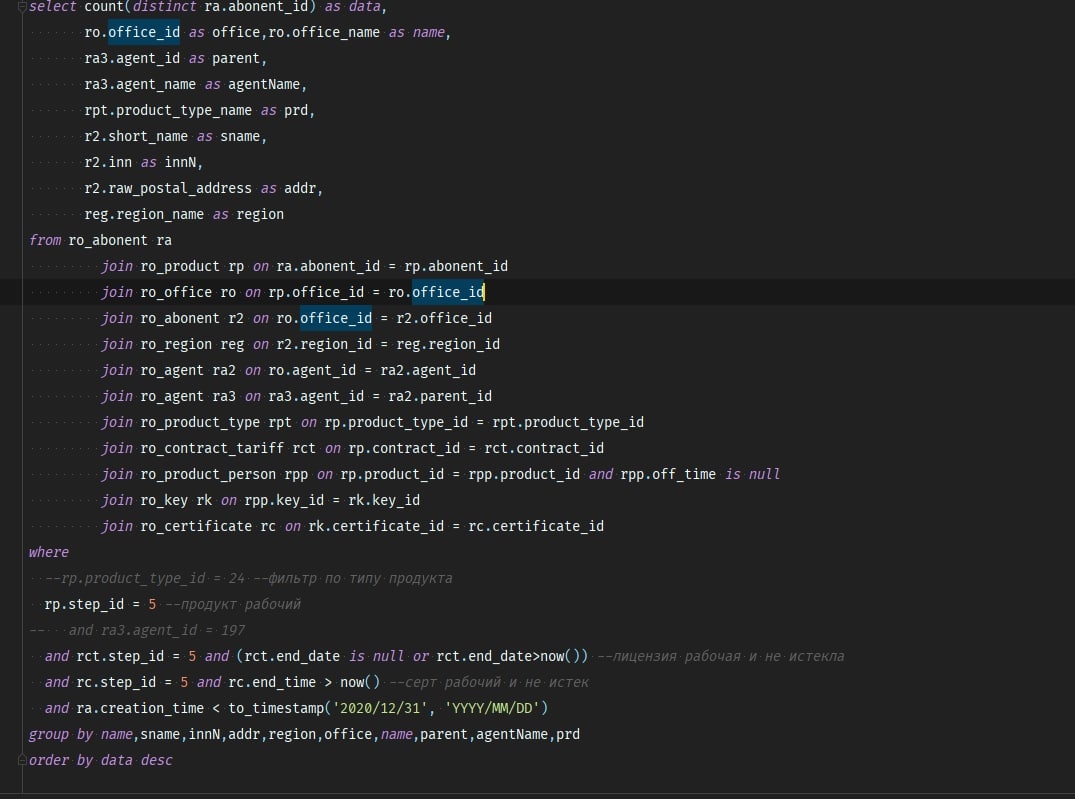Click 'rp.office_id' in the ro_office join line

(x=316, y=292)
